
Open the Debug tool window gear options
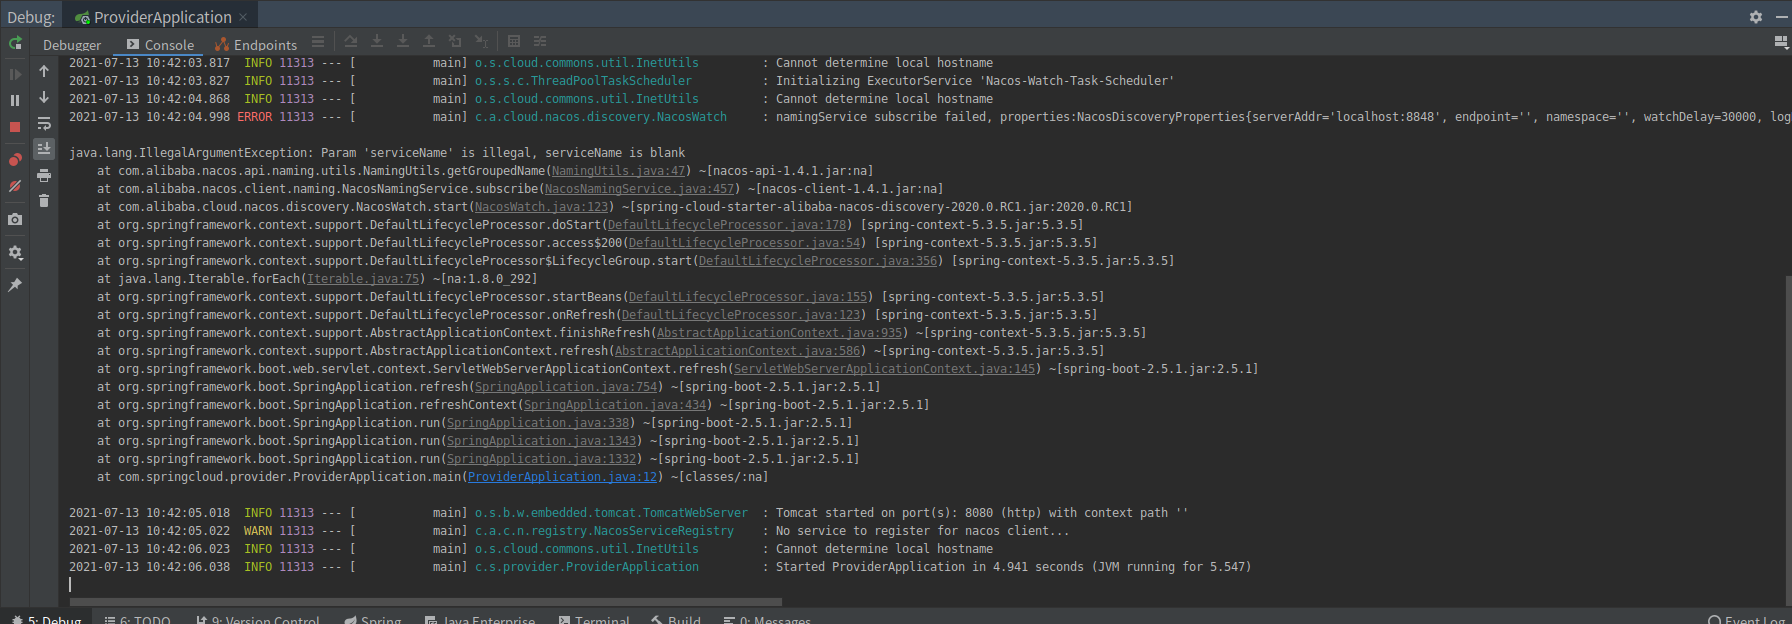click(x=1756, y=17)
